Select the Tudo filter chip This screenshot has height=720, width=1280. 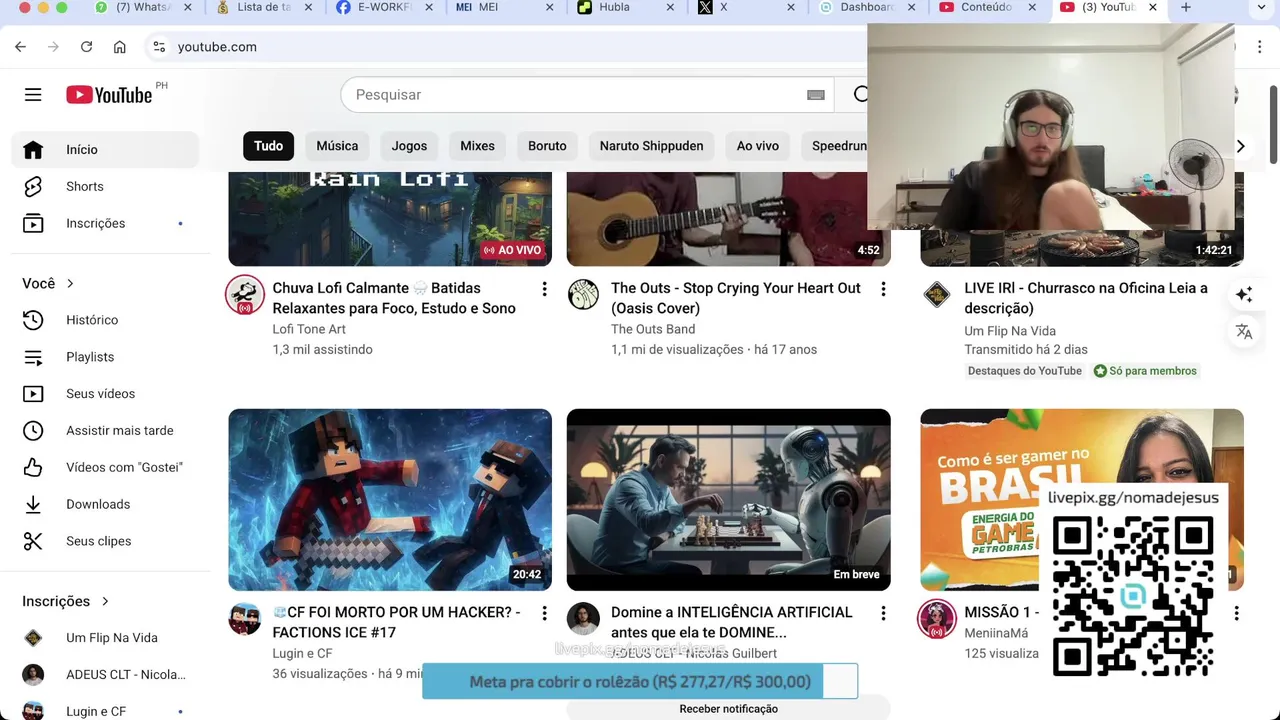268,146
